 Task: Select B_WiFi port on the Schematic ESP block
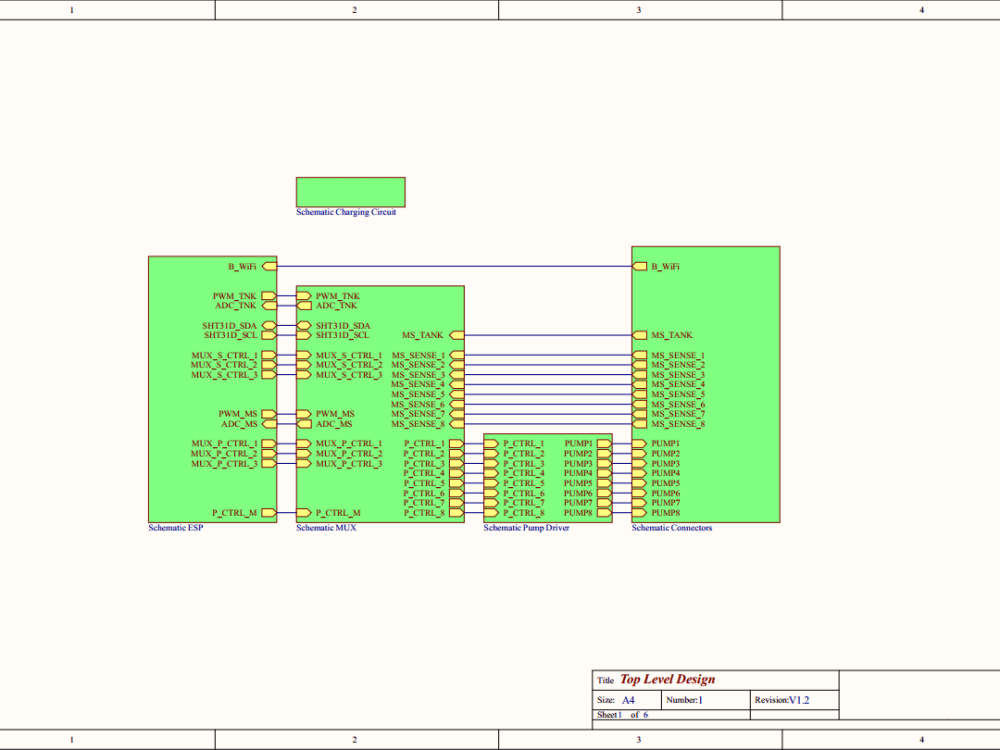click(x=270, y=267)
